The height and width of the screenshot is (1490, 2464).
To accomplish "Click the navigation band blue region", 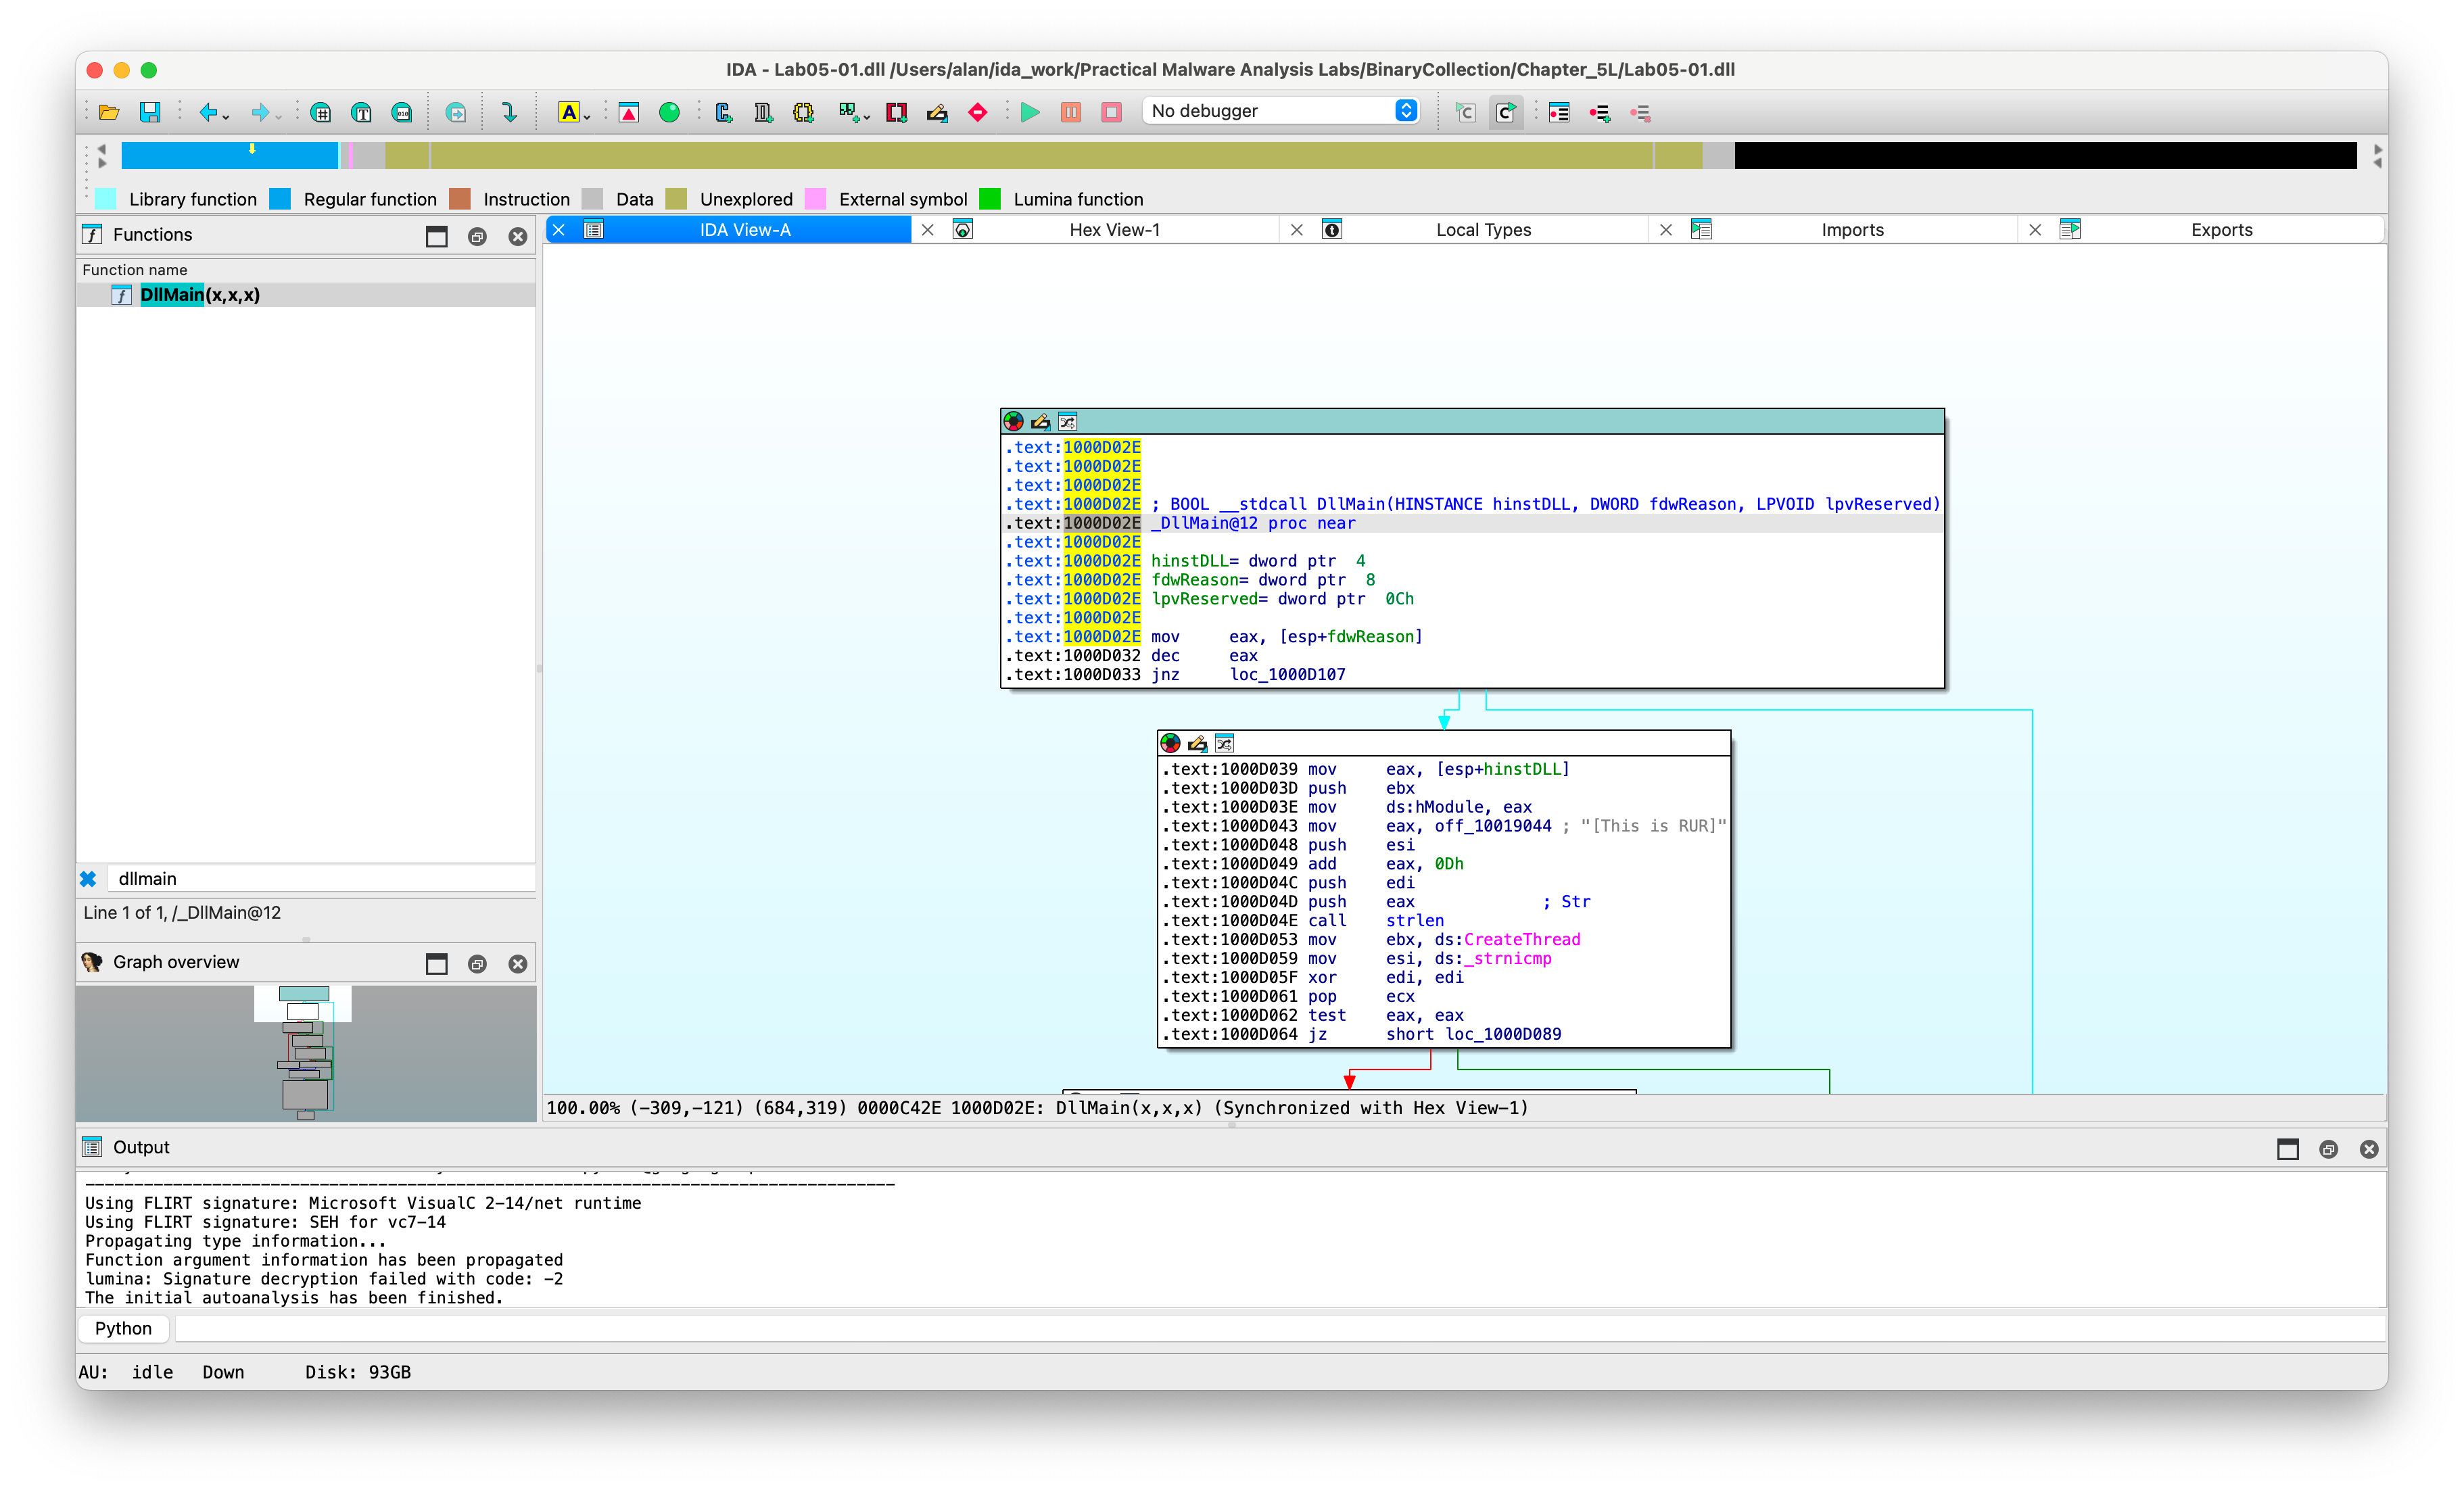I will coord(230,155).
